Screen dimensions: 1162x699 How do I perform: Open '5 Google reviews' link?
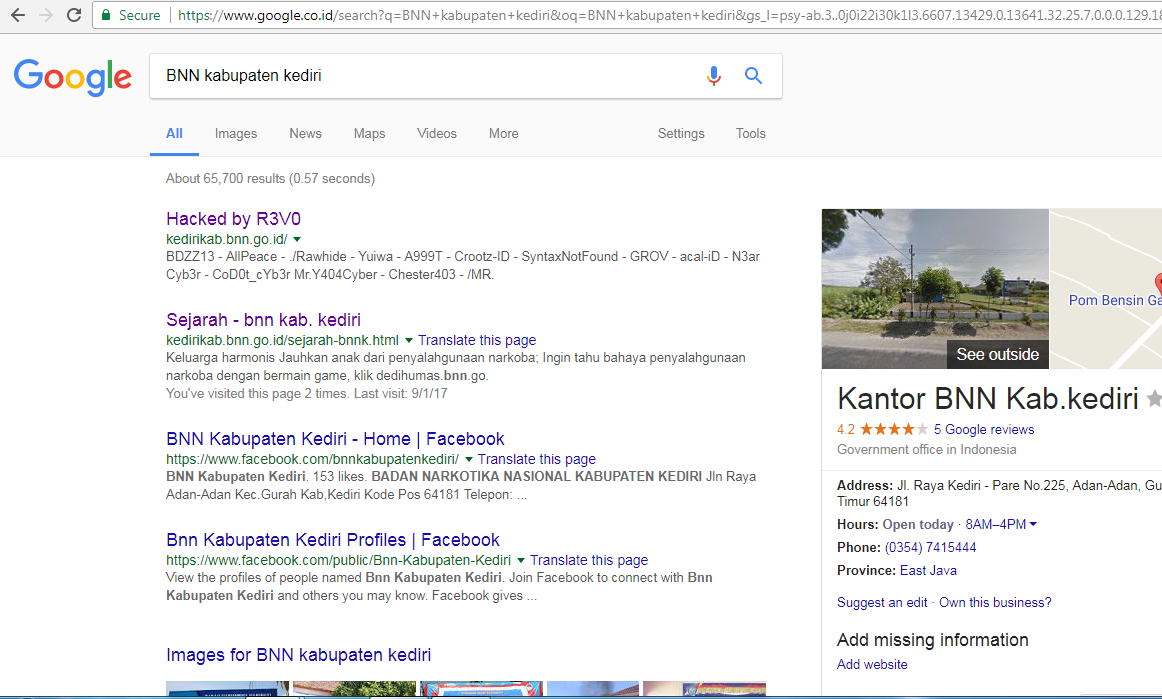983,429
